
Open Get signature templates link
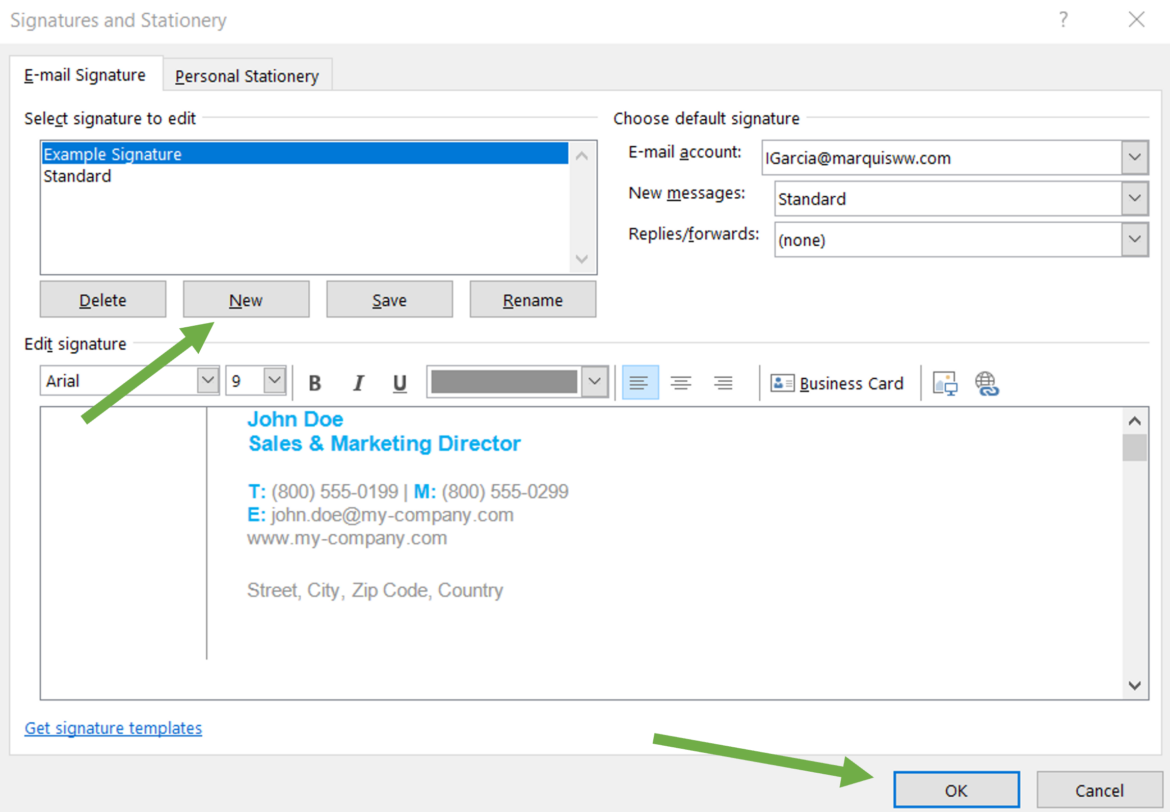click(x=113, y=728)
